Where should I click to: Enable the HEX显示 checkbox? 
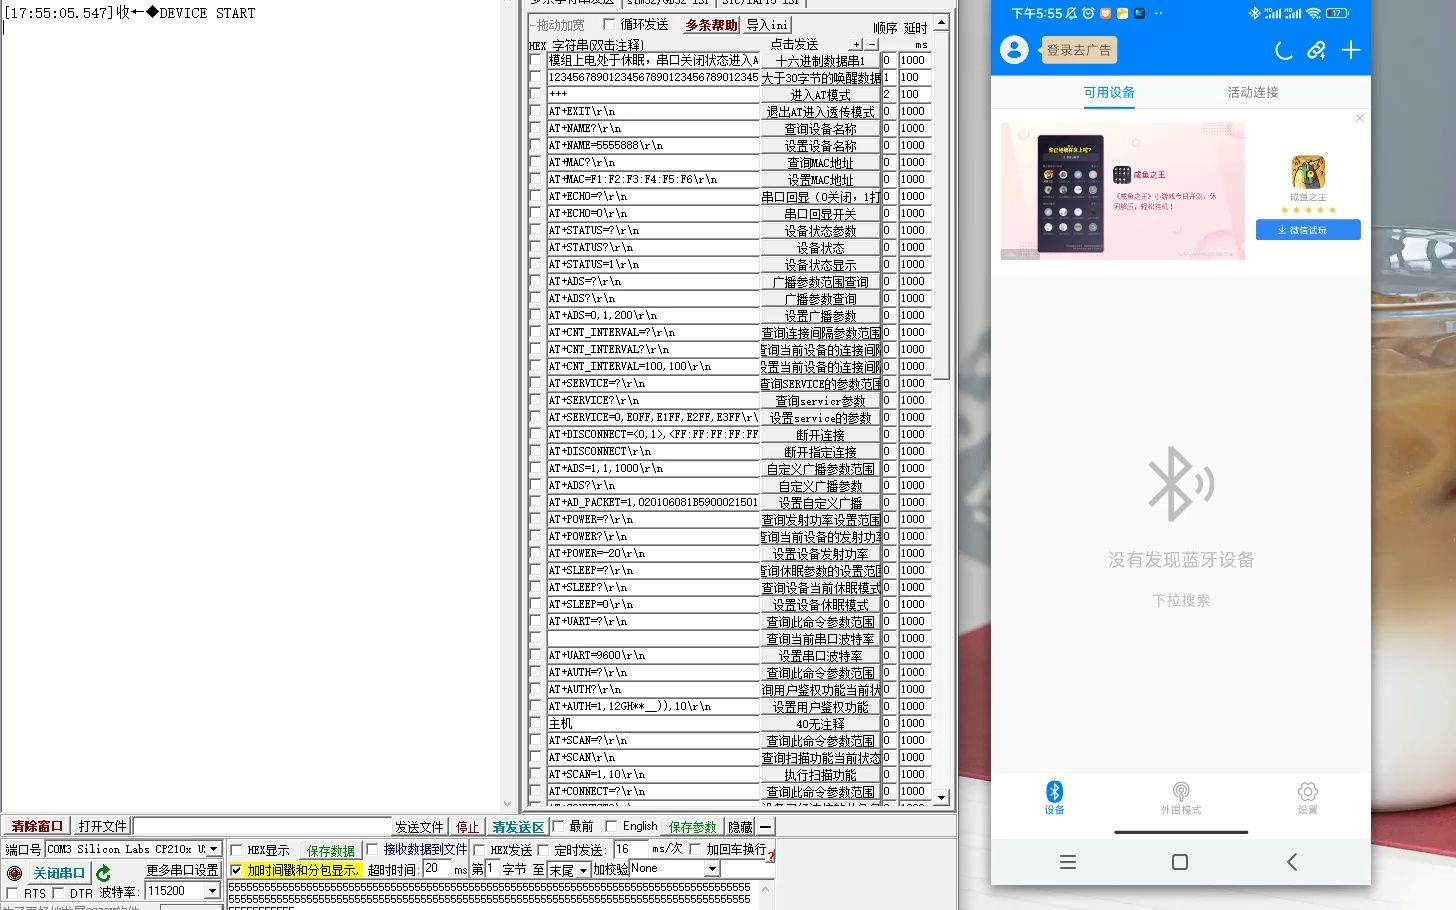coord(236,850)
